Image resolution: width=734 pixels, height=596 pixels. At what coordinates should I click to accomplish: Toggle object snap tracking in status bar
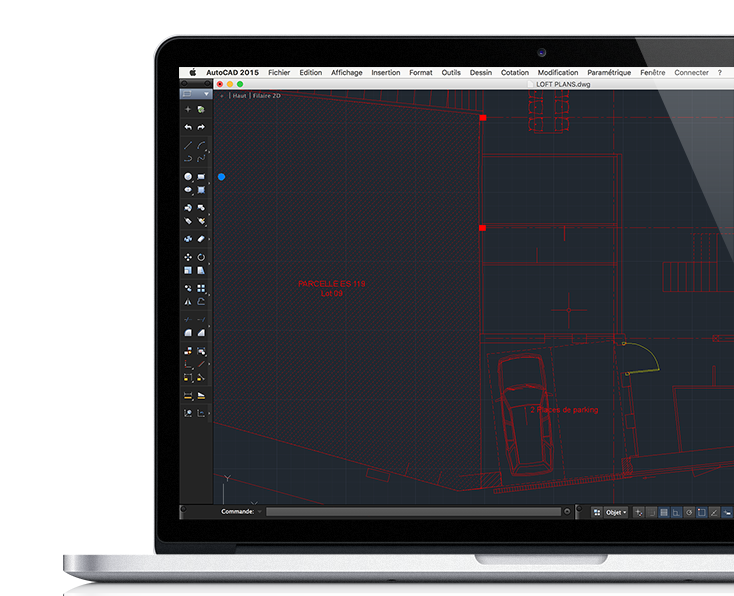pos(714,513)
